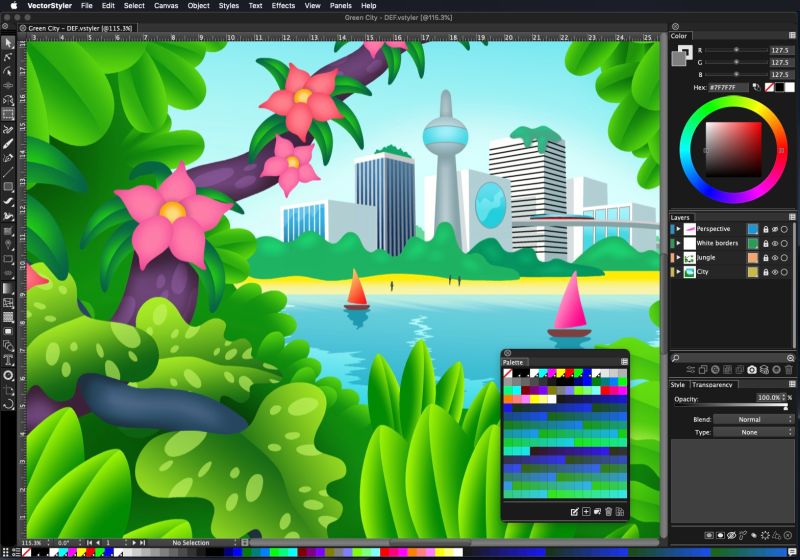Open the Canvas menu

(166, 6)
